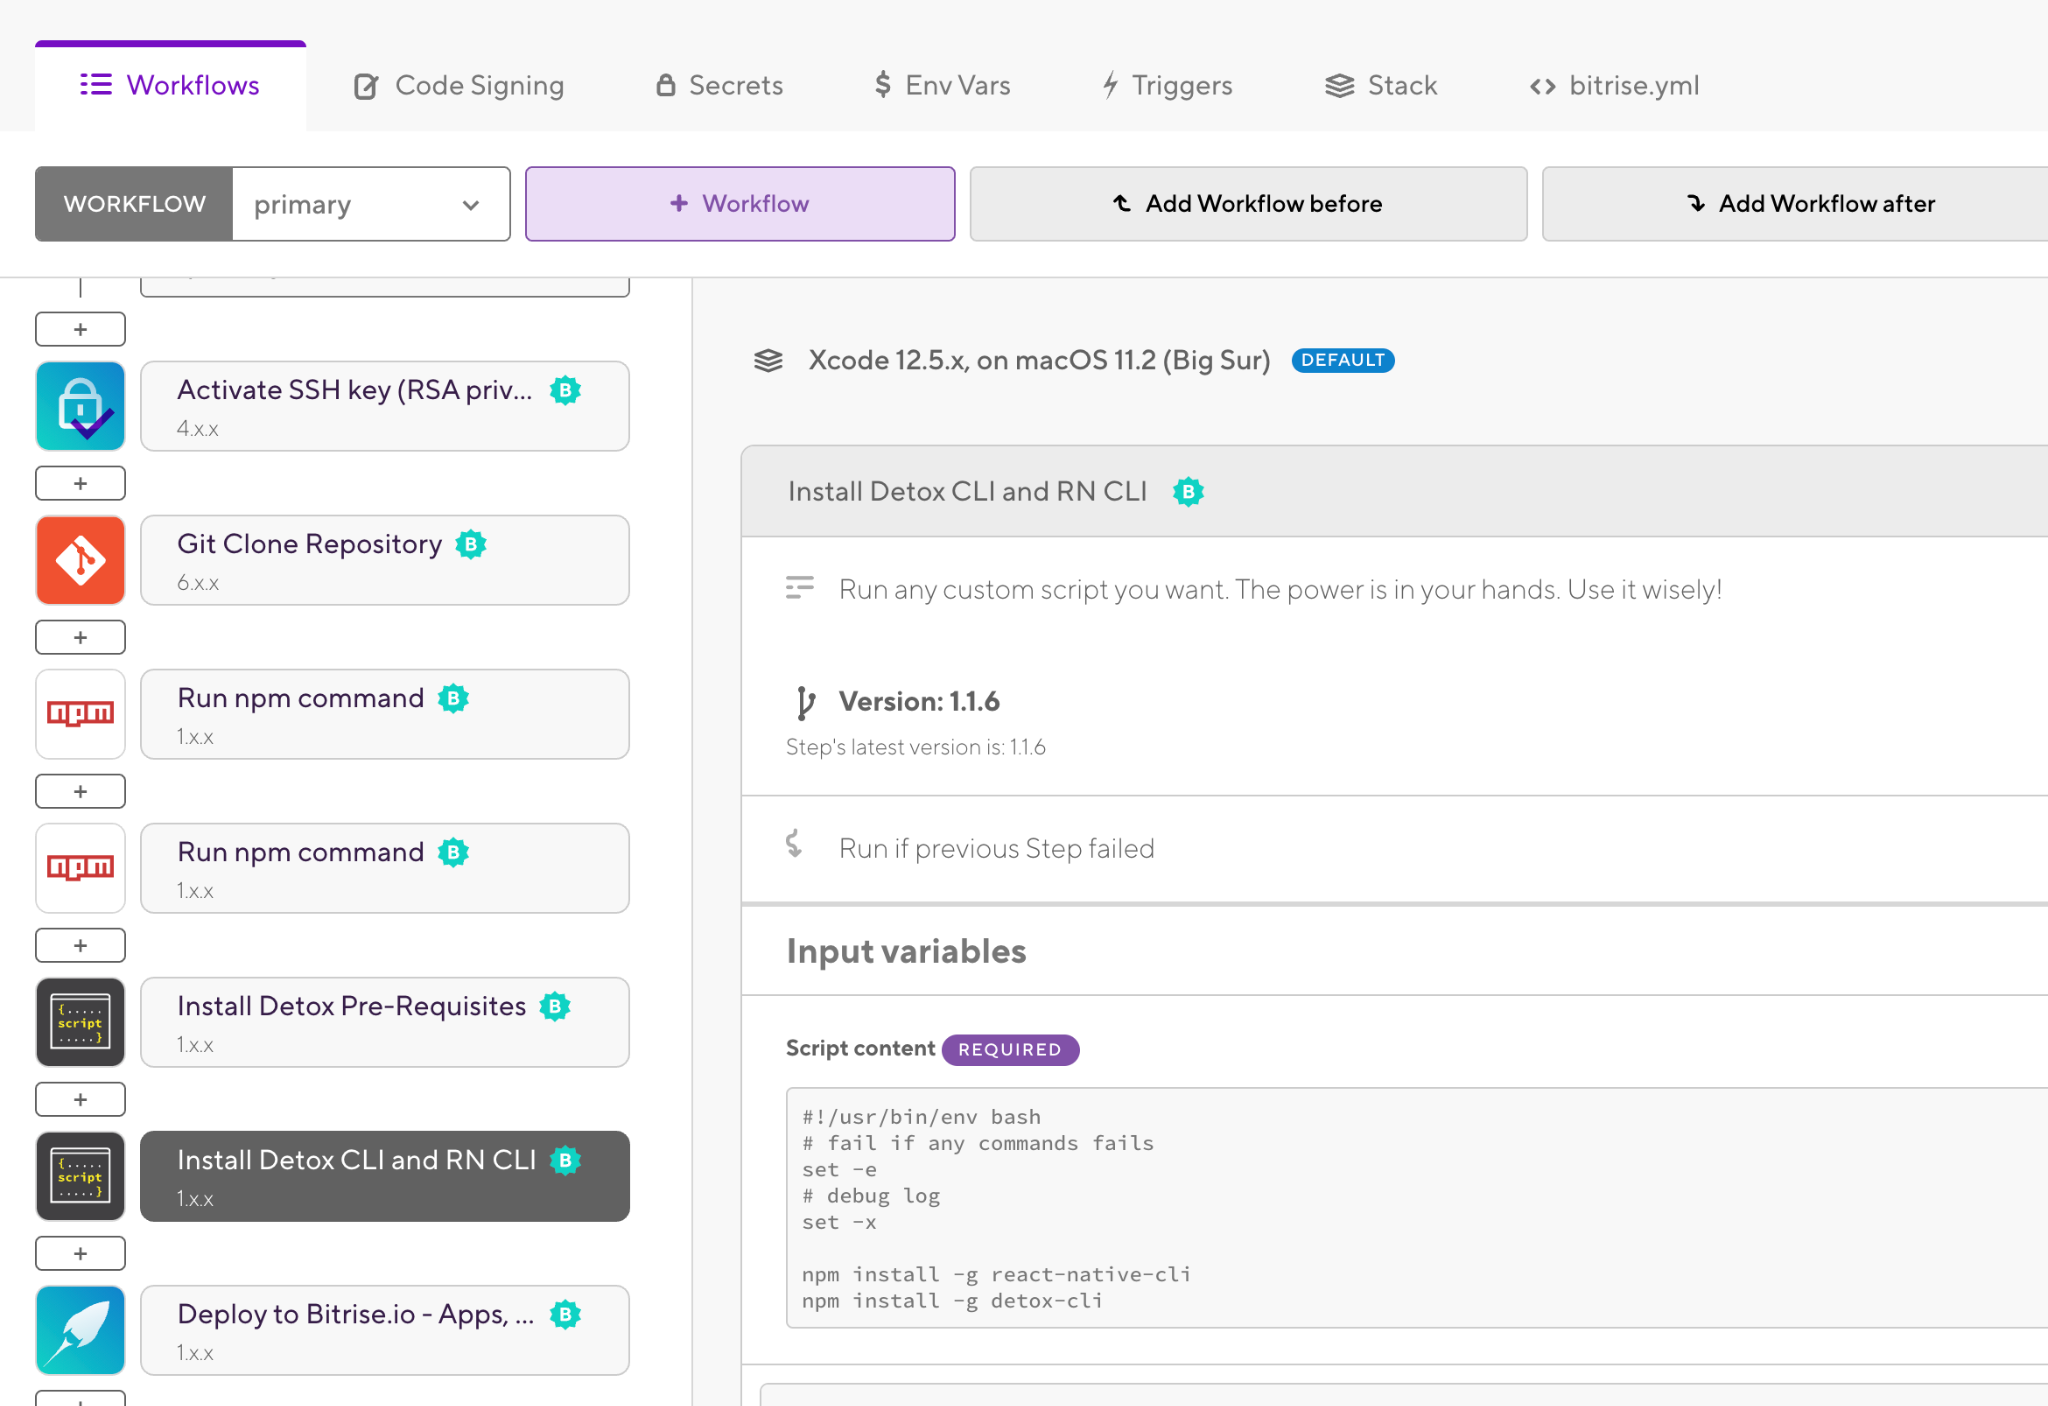Select the Install Detox Pre-Requisites step

click(385, 1022)
